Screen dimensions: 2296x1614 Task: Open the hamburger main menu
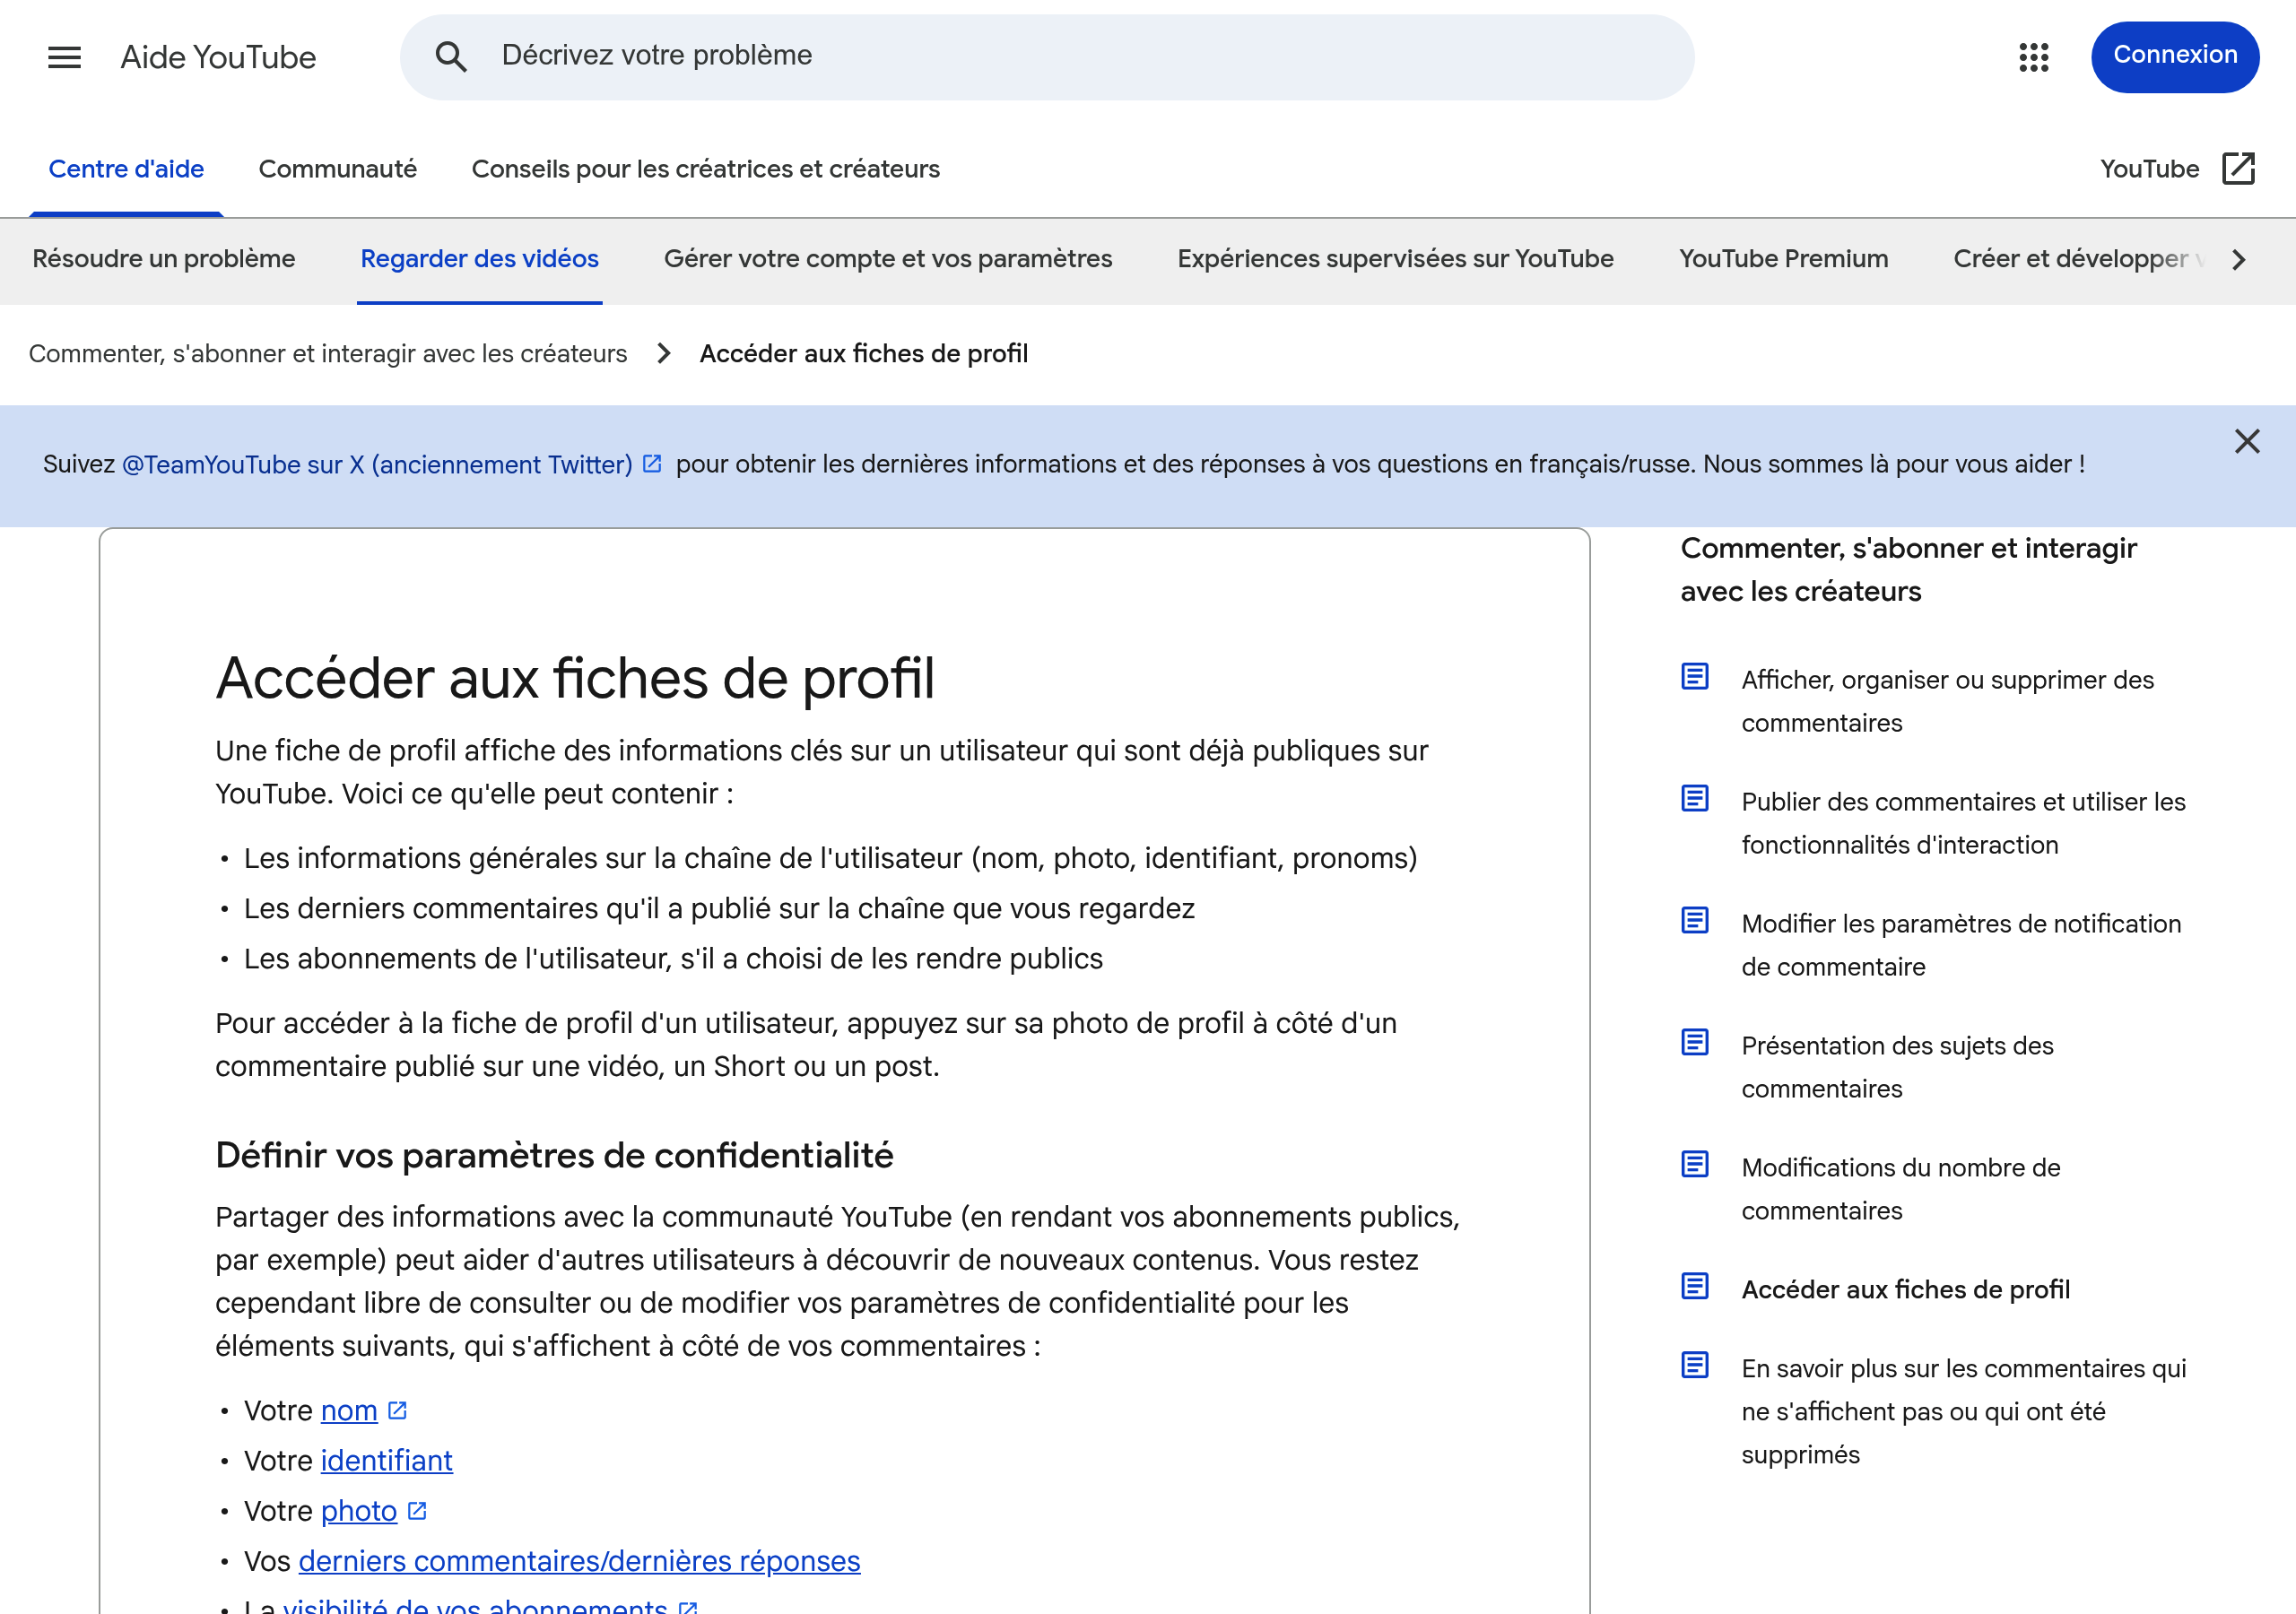tap(64, 57)
